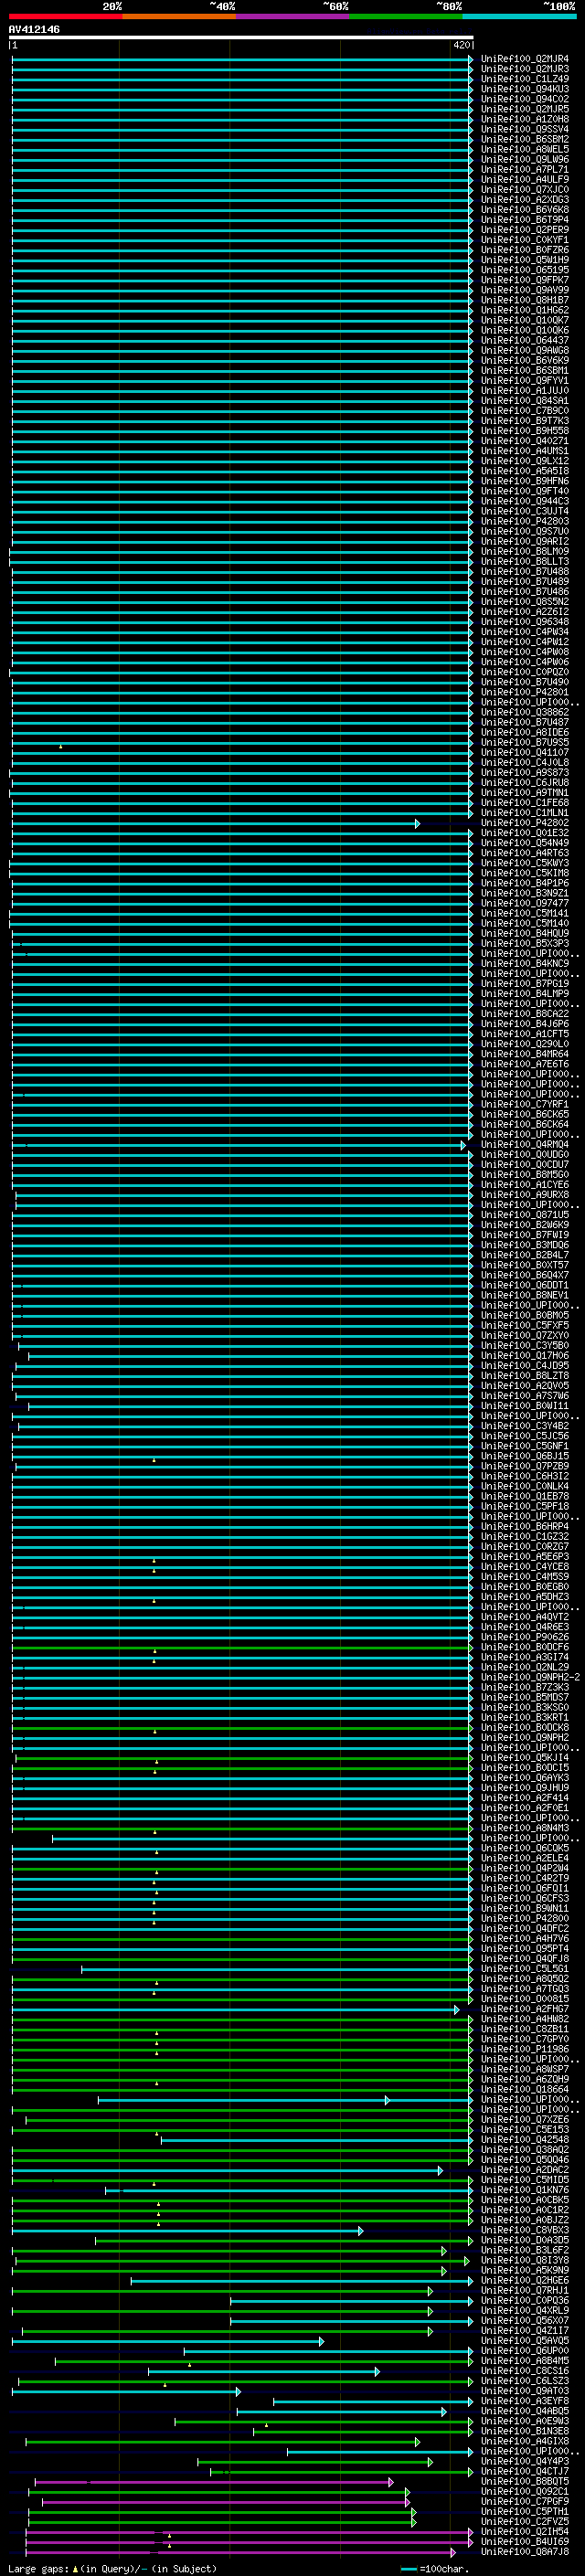
Task: Click label UniRef100_Q42548
Action: [x=525, y=2139]
